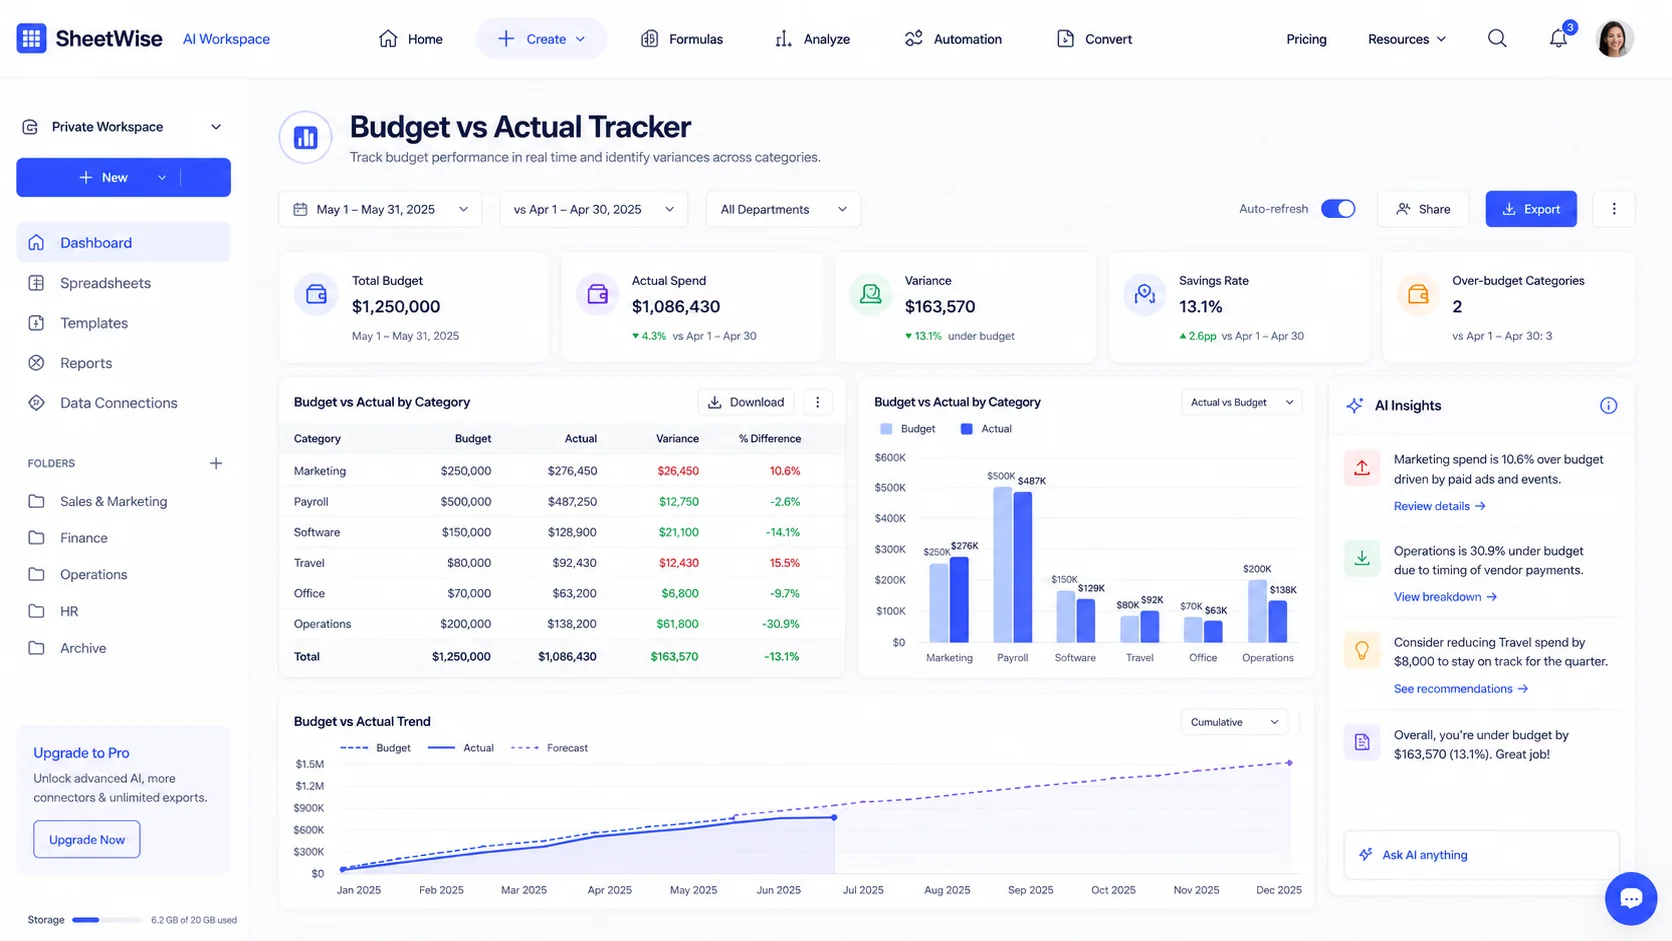Open the New button dropdown arrow
Viewport: 1672px width, 941px height.
pyautogui.click(x=162, y=177)
